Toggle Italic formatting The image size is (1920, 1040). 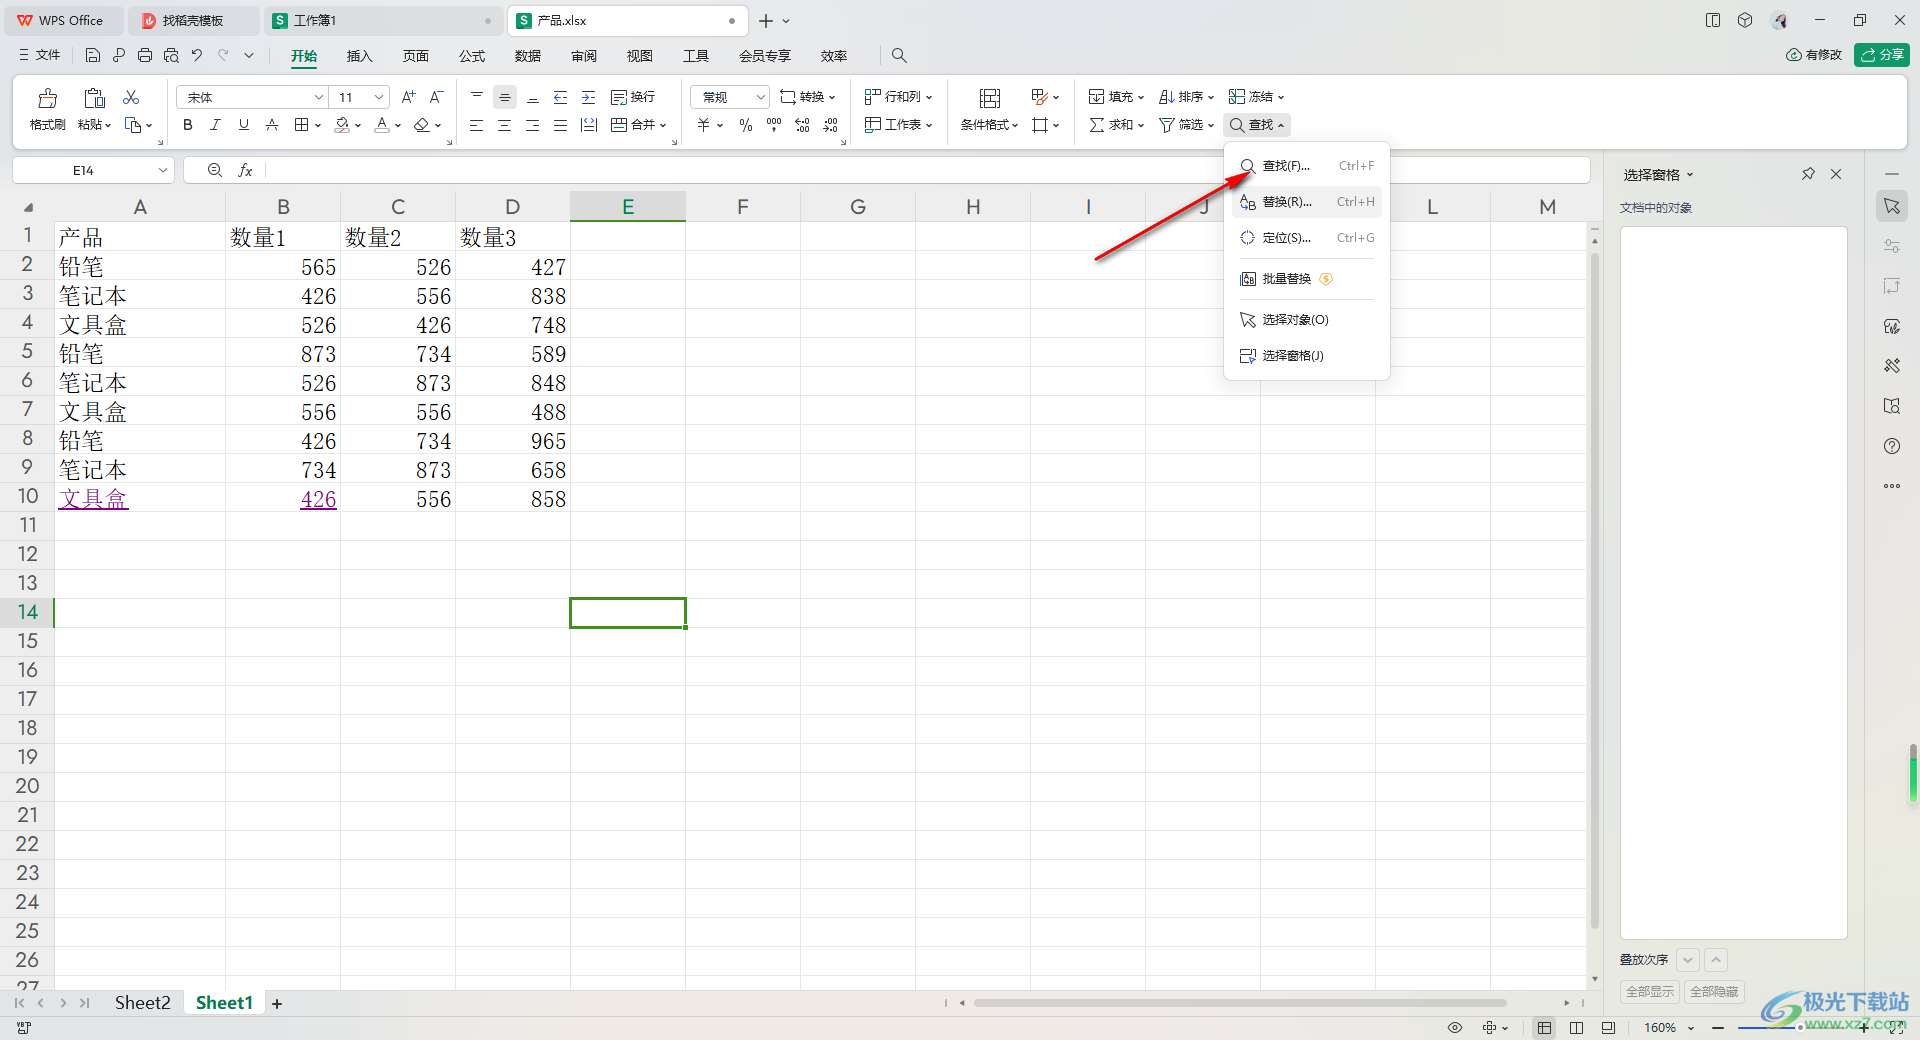(216, 125)
